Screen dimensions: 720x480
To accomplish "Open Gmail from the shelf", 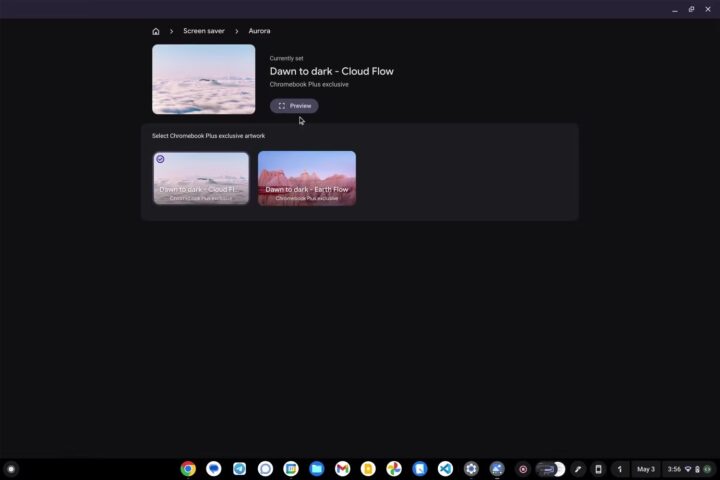I will tap(343, 469).
